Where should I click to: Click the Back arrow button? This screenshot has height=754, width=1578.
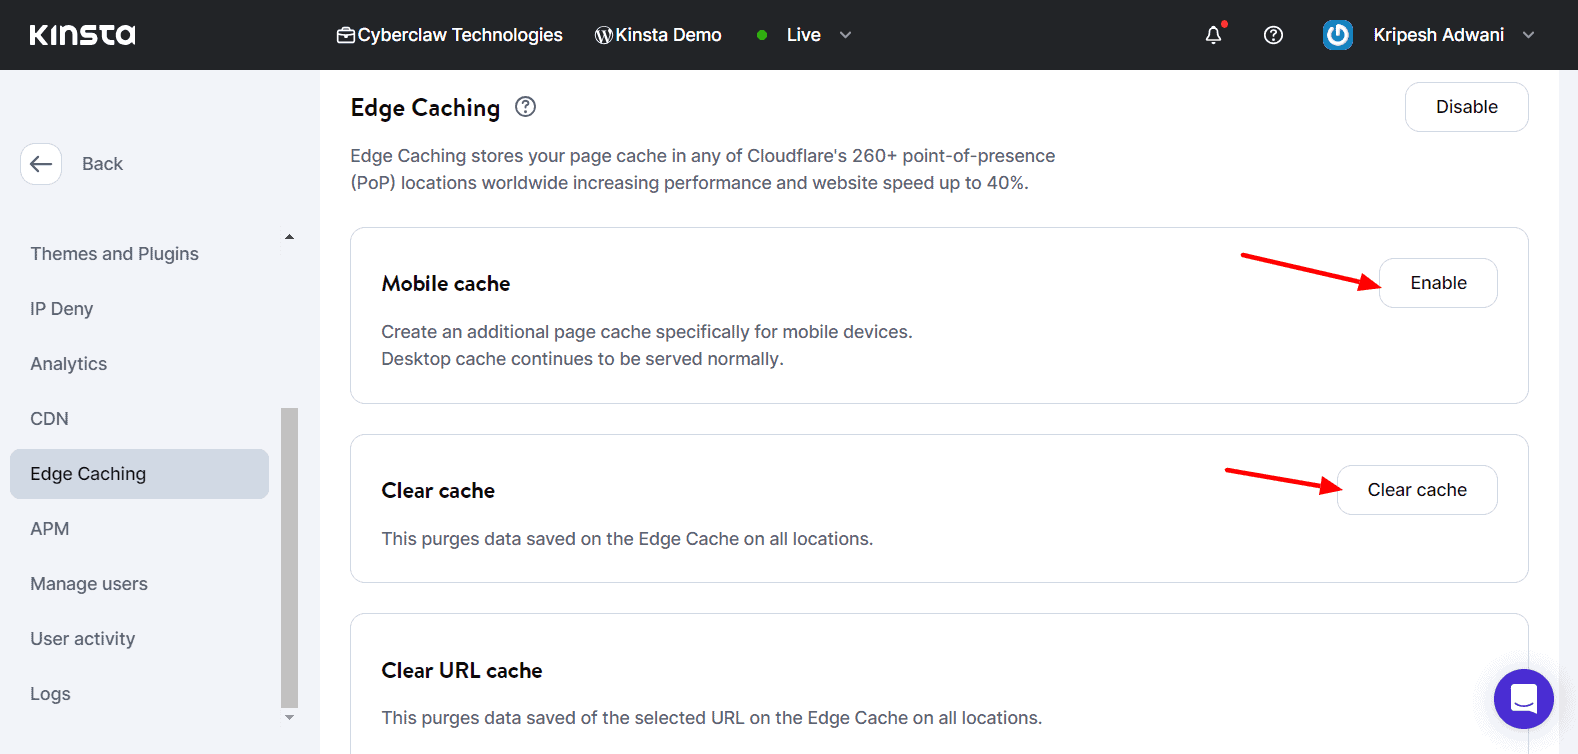point(41,164)
